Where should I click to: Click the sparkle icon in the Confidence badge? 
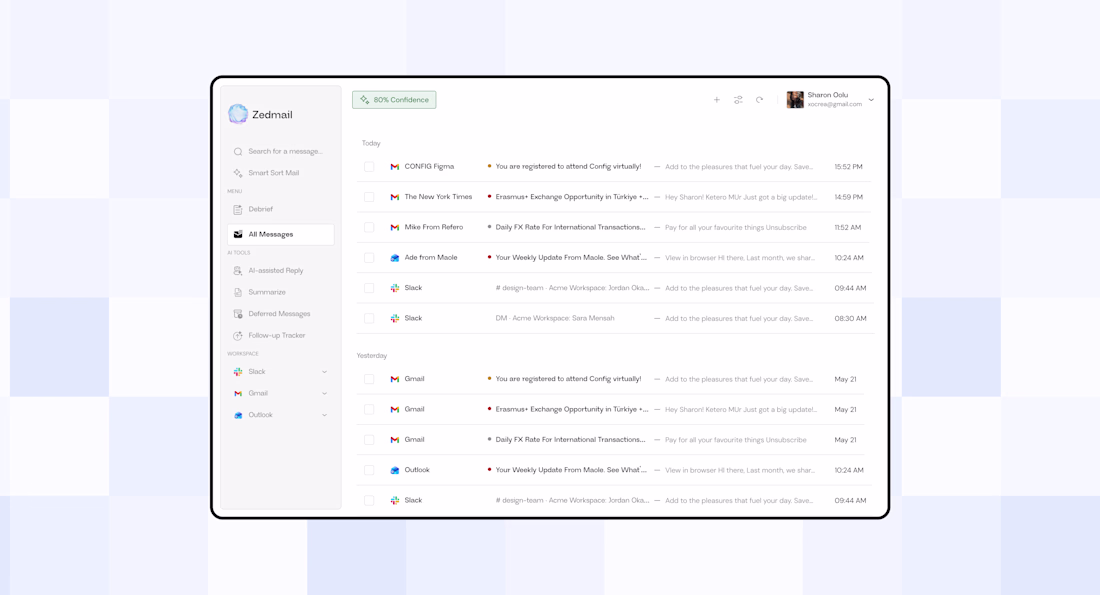tap(364, 100)
